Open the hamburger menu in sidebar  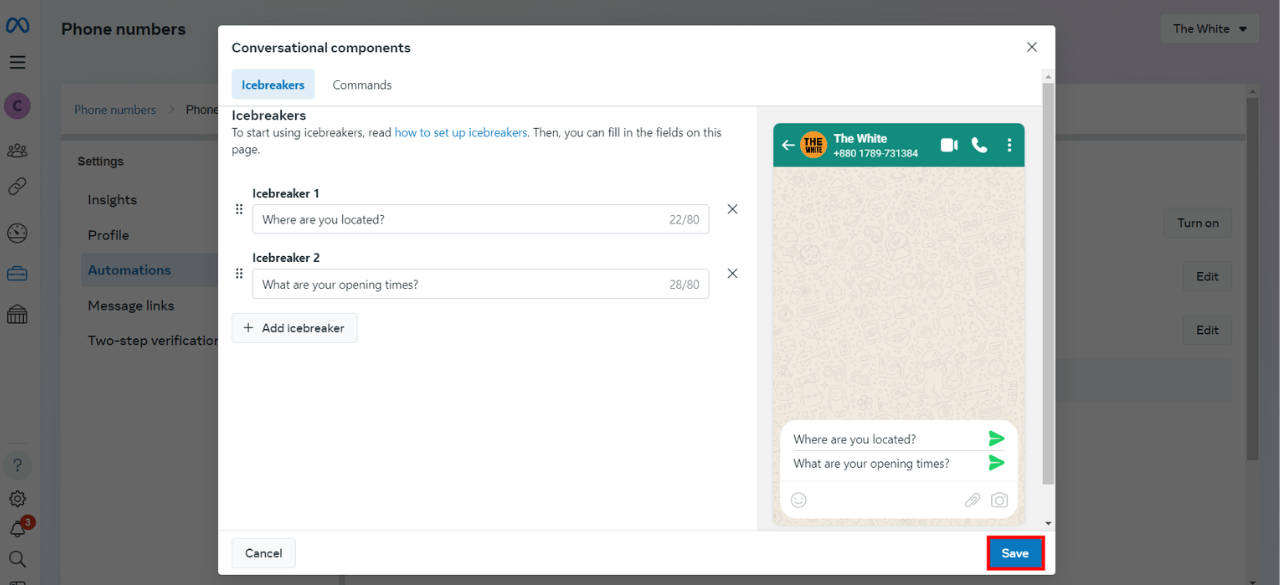17,62
